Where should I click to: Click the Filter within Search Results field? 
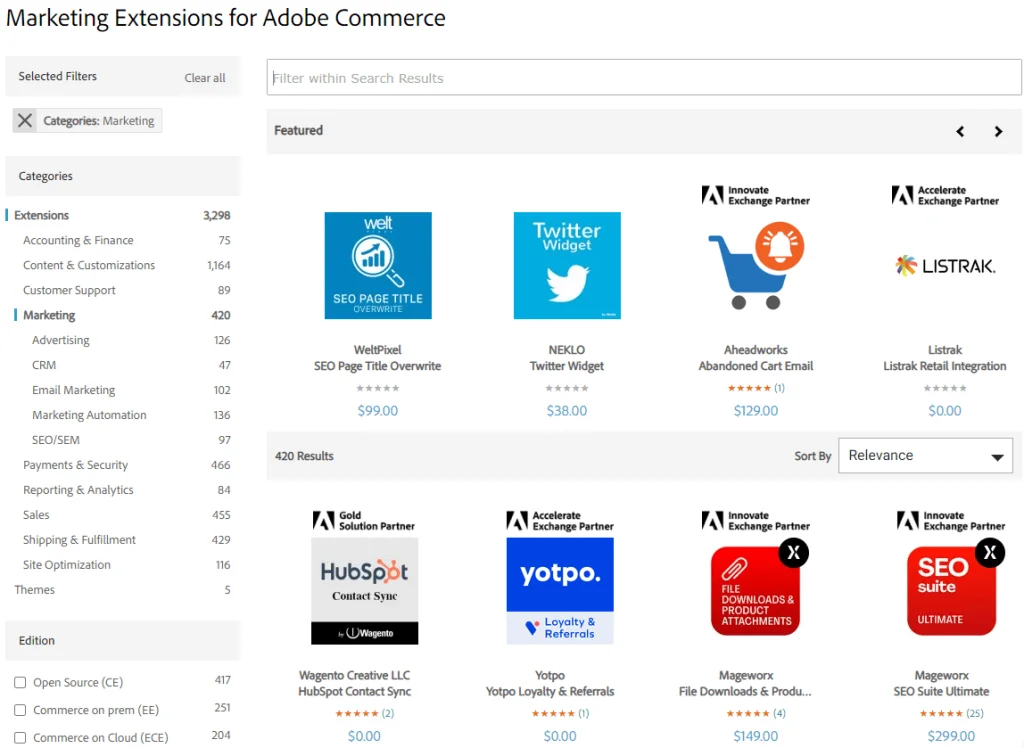(643, 78)
